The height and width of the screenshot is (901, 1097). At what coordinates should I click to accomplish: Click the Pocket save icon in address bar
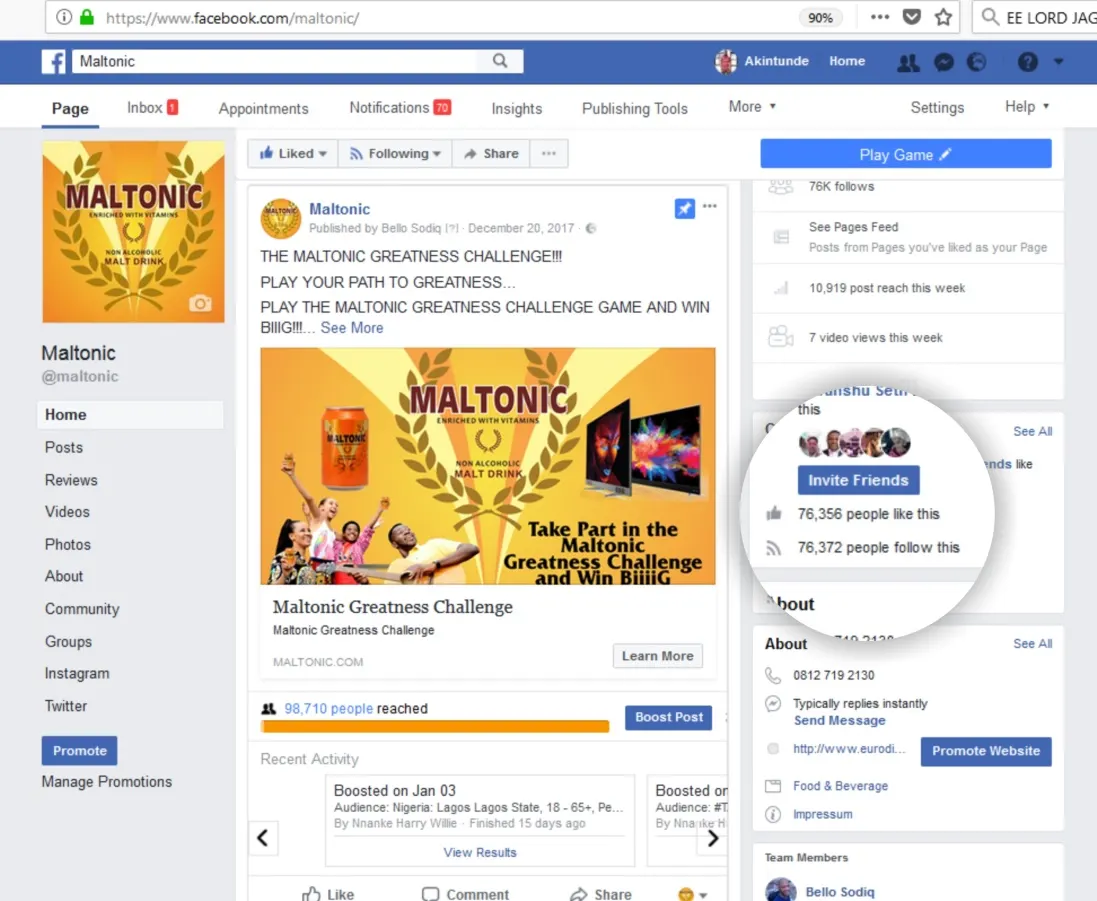click(912, 17)
